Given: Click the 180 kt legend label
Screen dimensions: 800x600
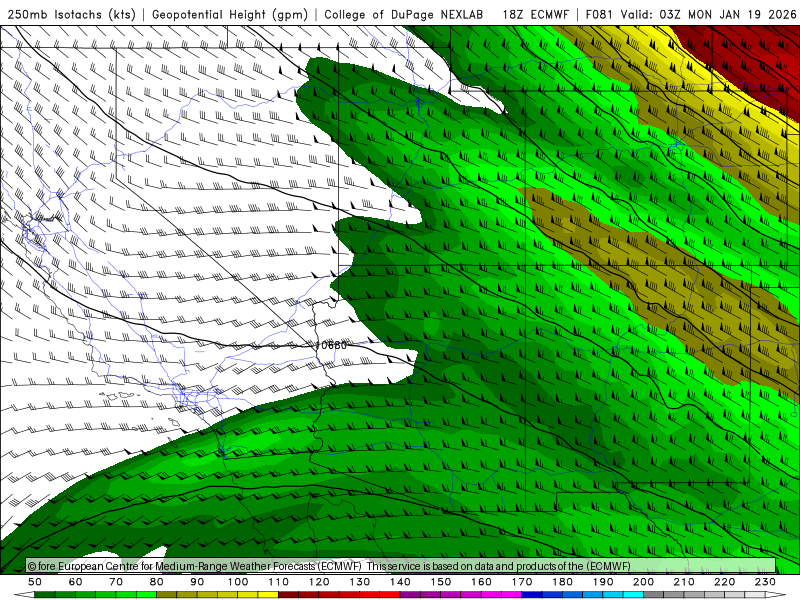Looking at the screenshot, I should [563, 582].
